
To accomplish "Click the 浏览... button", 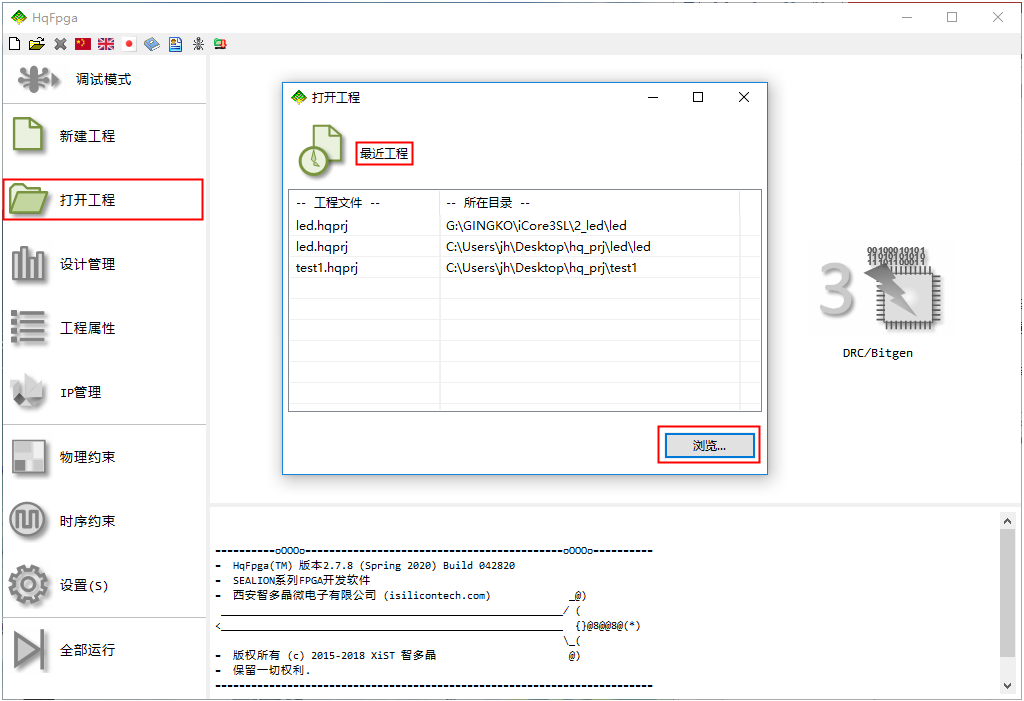I will tap(709, 446).
